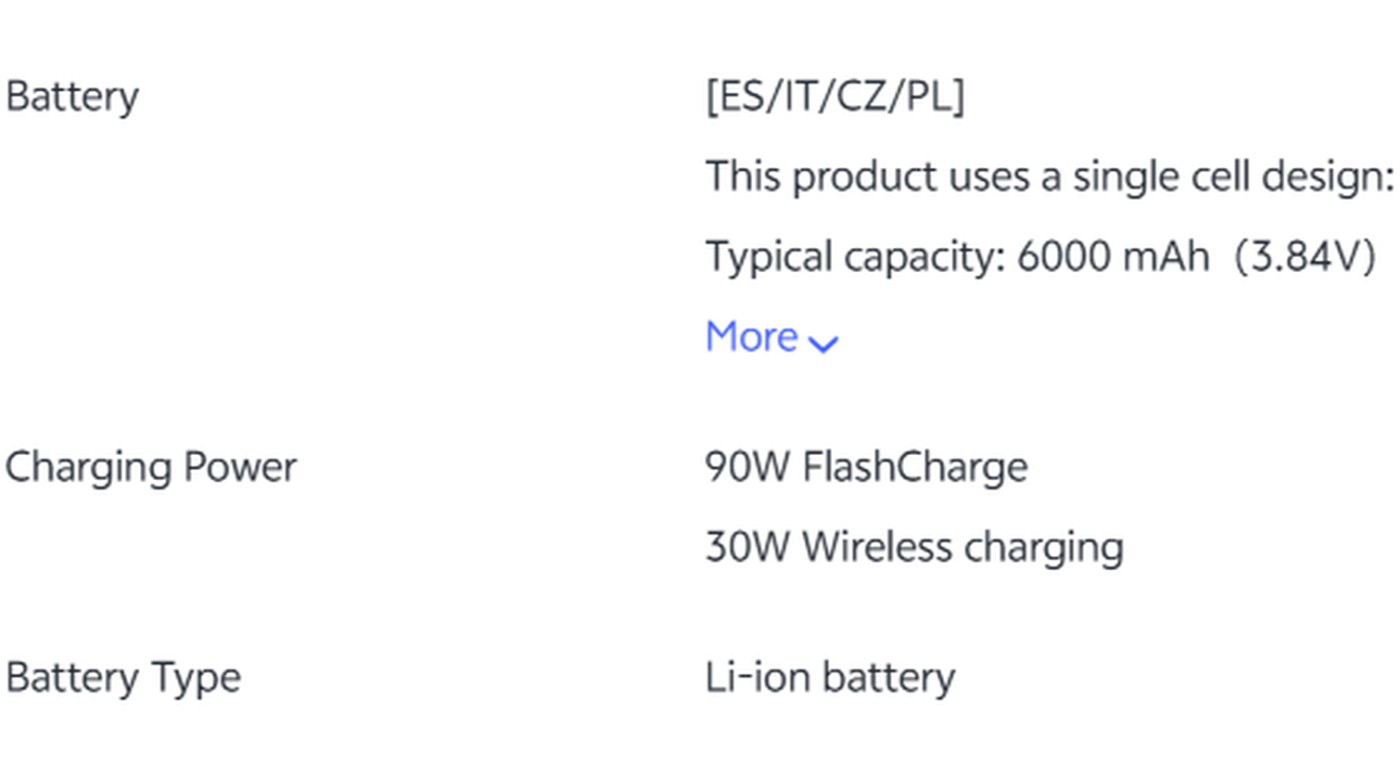The width and height of the screenshot is (1400, 779).
Task: Click the (3.84V) voltage text
Action: point(1305,257)
